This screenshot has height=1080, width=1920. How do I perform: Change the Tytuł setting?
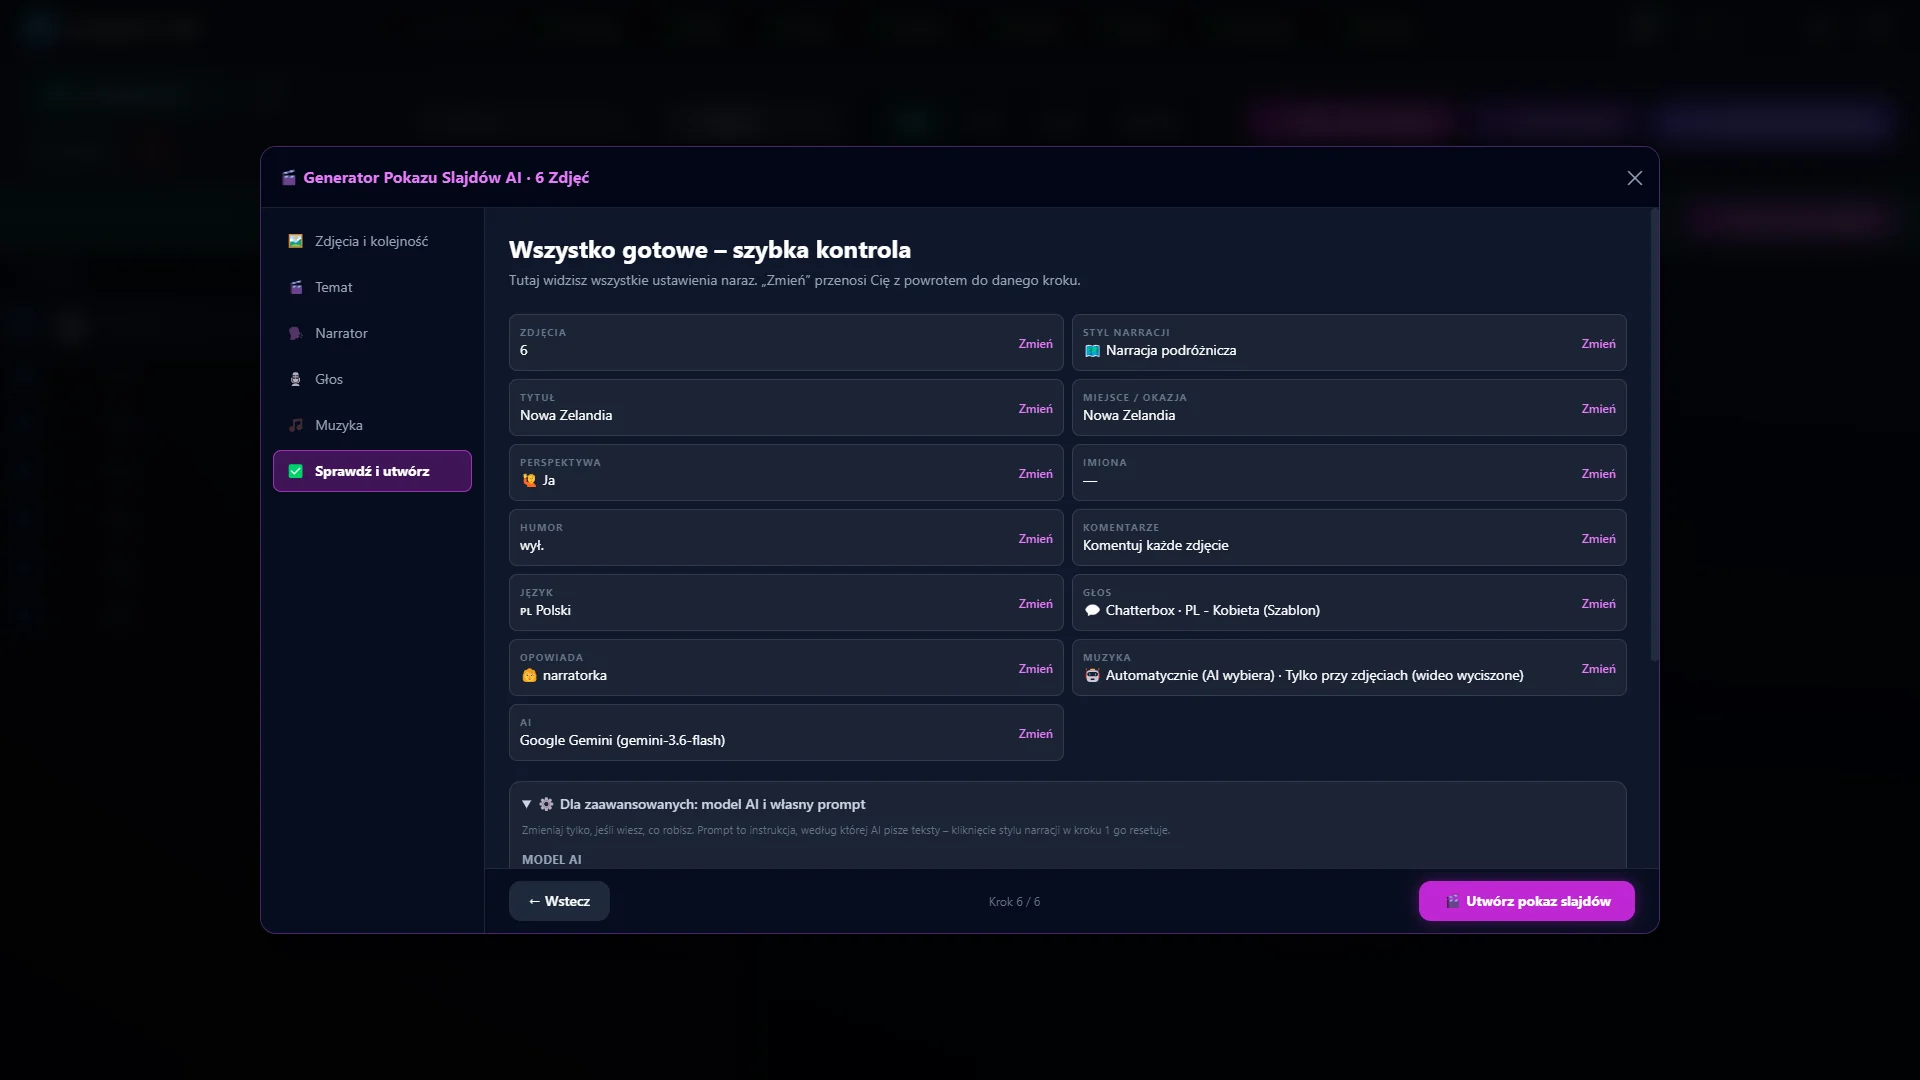click(1035, 409)
